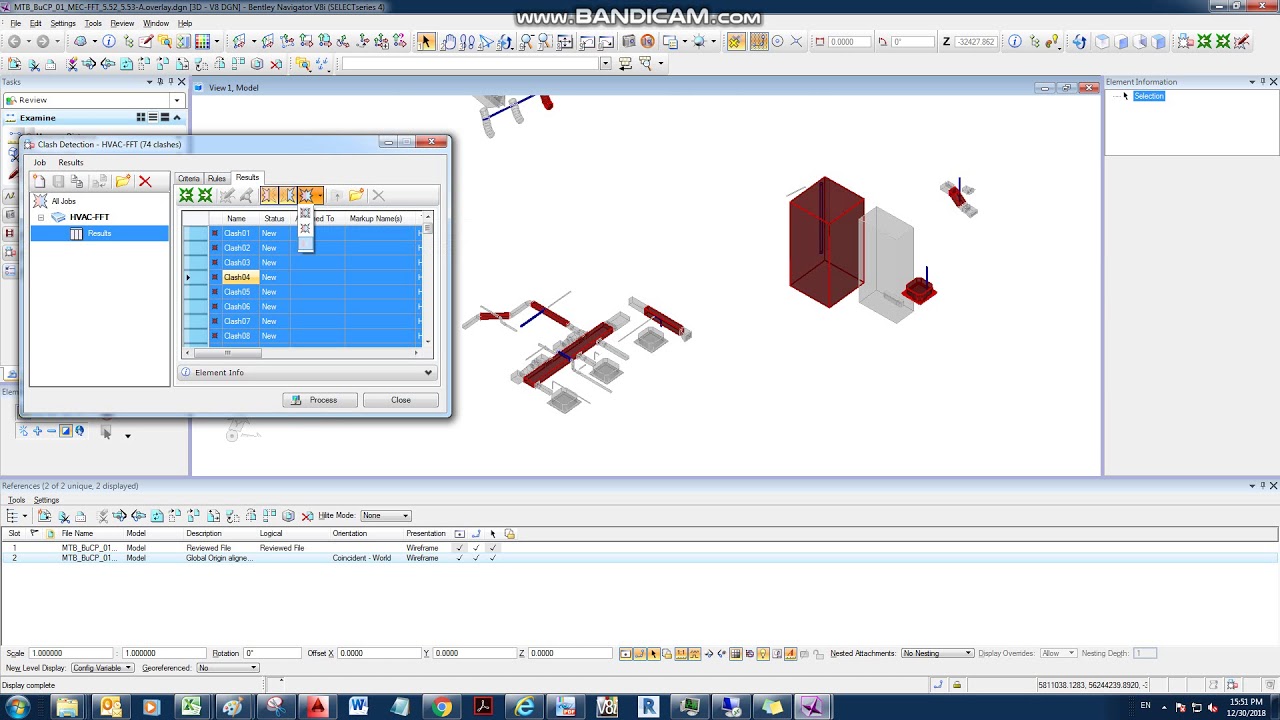Click the reference Rotation input field
Screen dimensions: 1280x720
point(271,654)
